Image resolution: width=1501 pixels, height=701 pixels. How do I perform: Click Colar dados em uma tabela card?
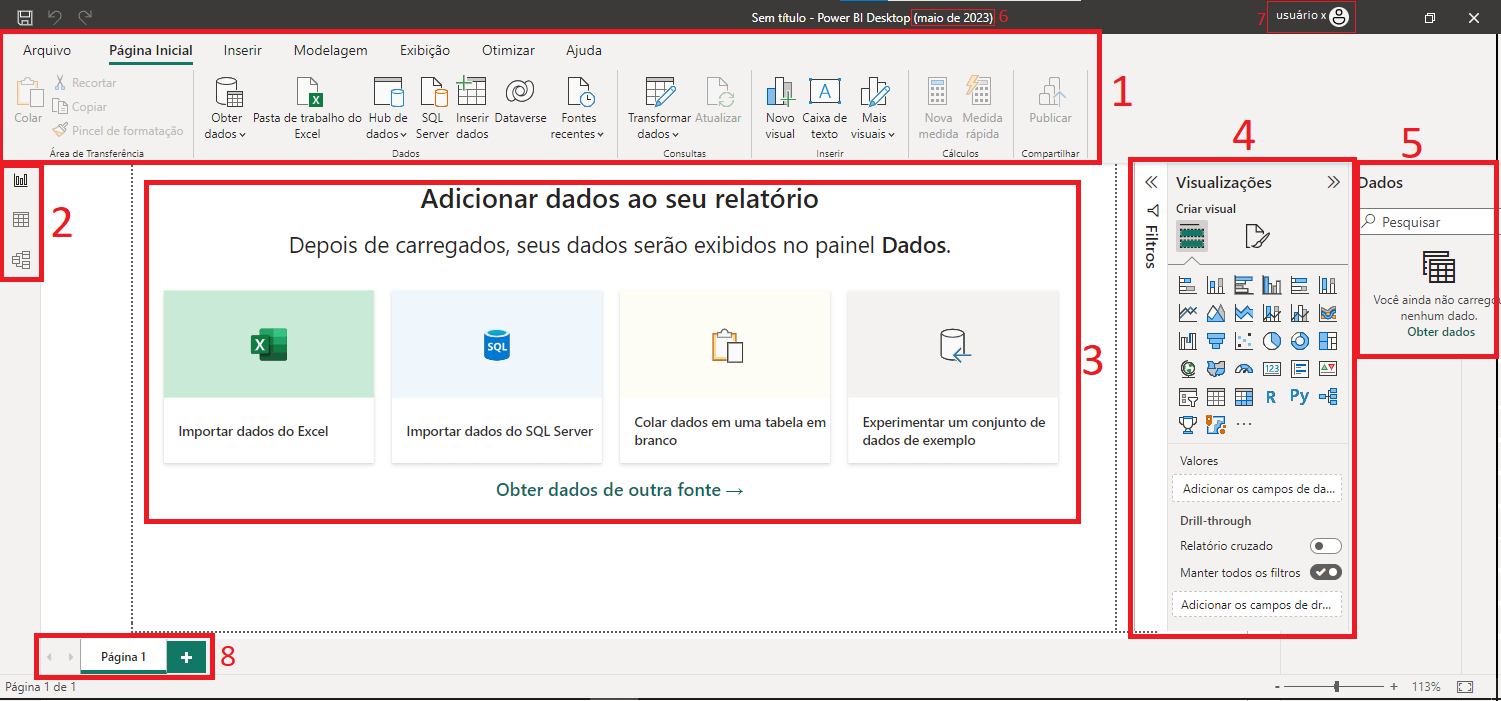(725, 377)
